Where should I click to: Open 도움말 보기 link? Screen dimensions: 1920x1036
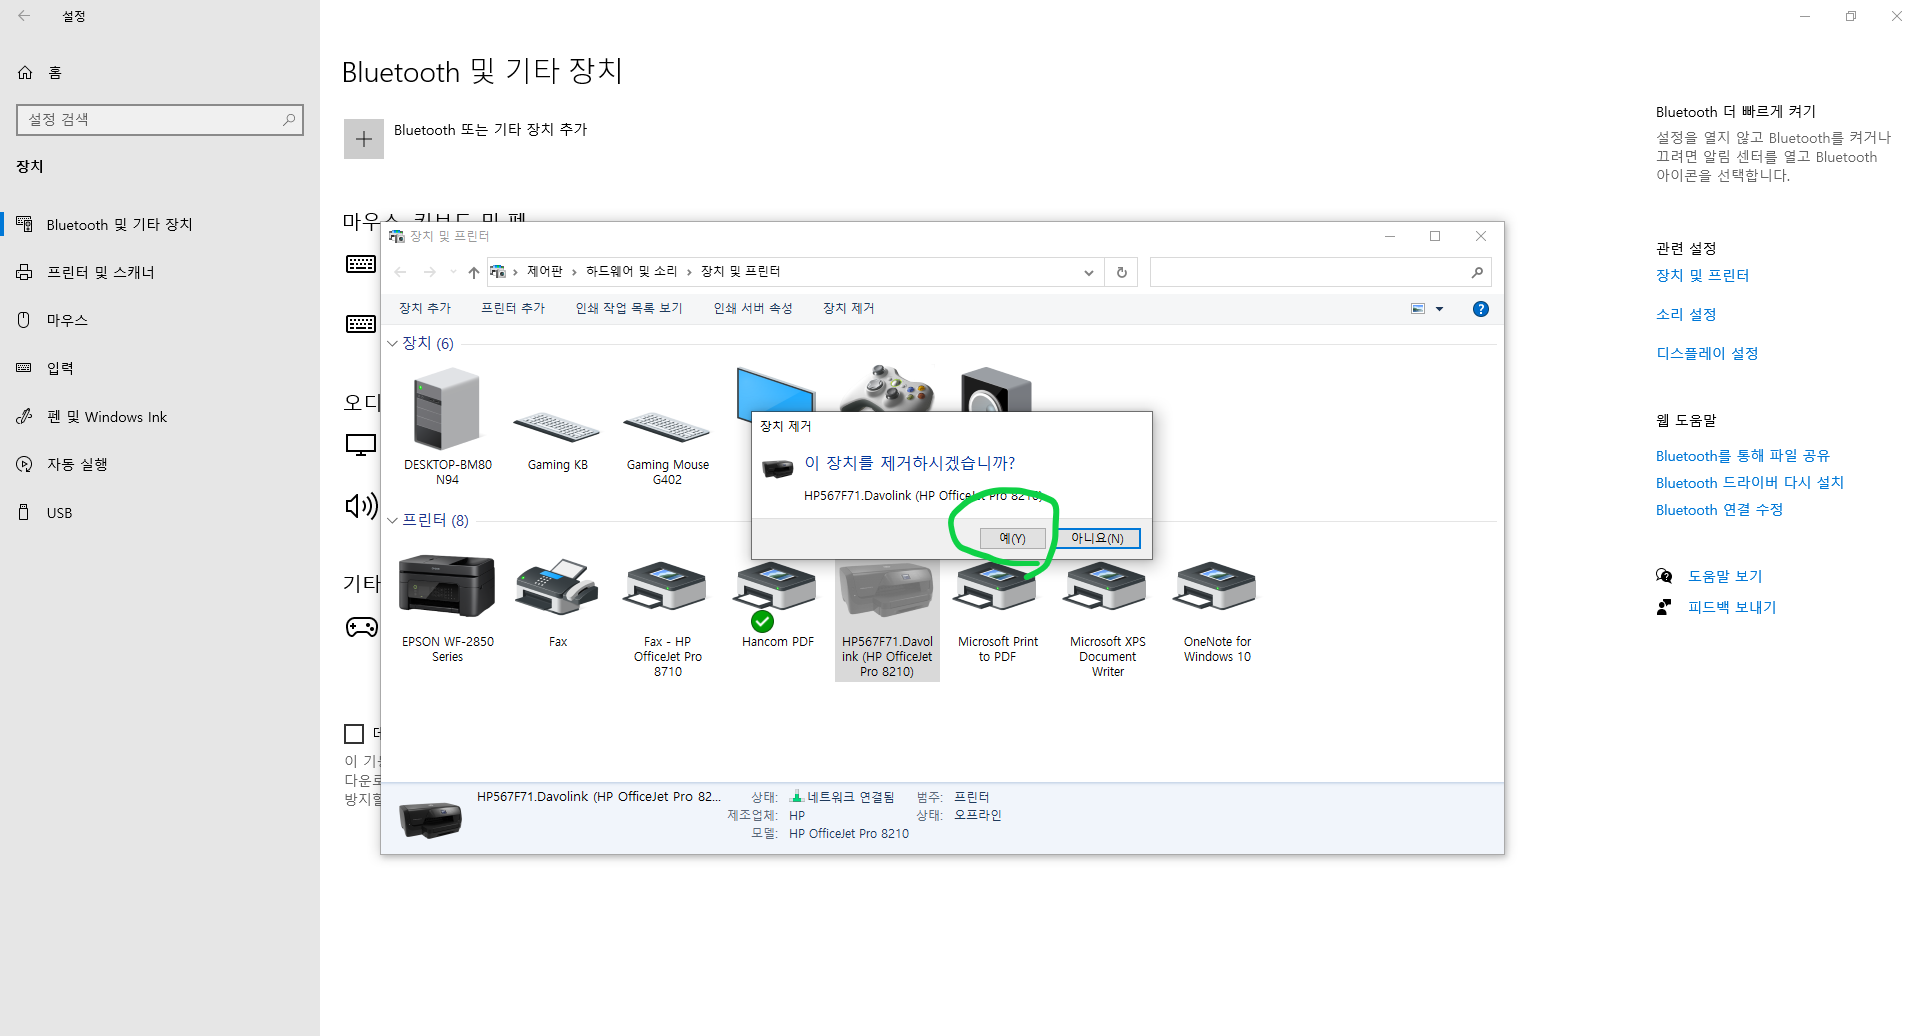[1725, 576]
